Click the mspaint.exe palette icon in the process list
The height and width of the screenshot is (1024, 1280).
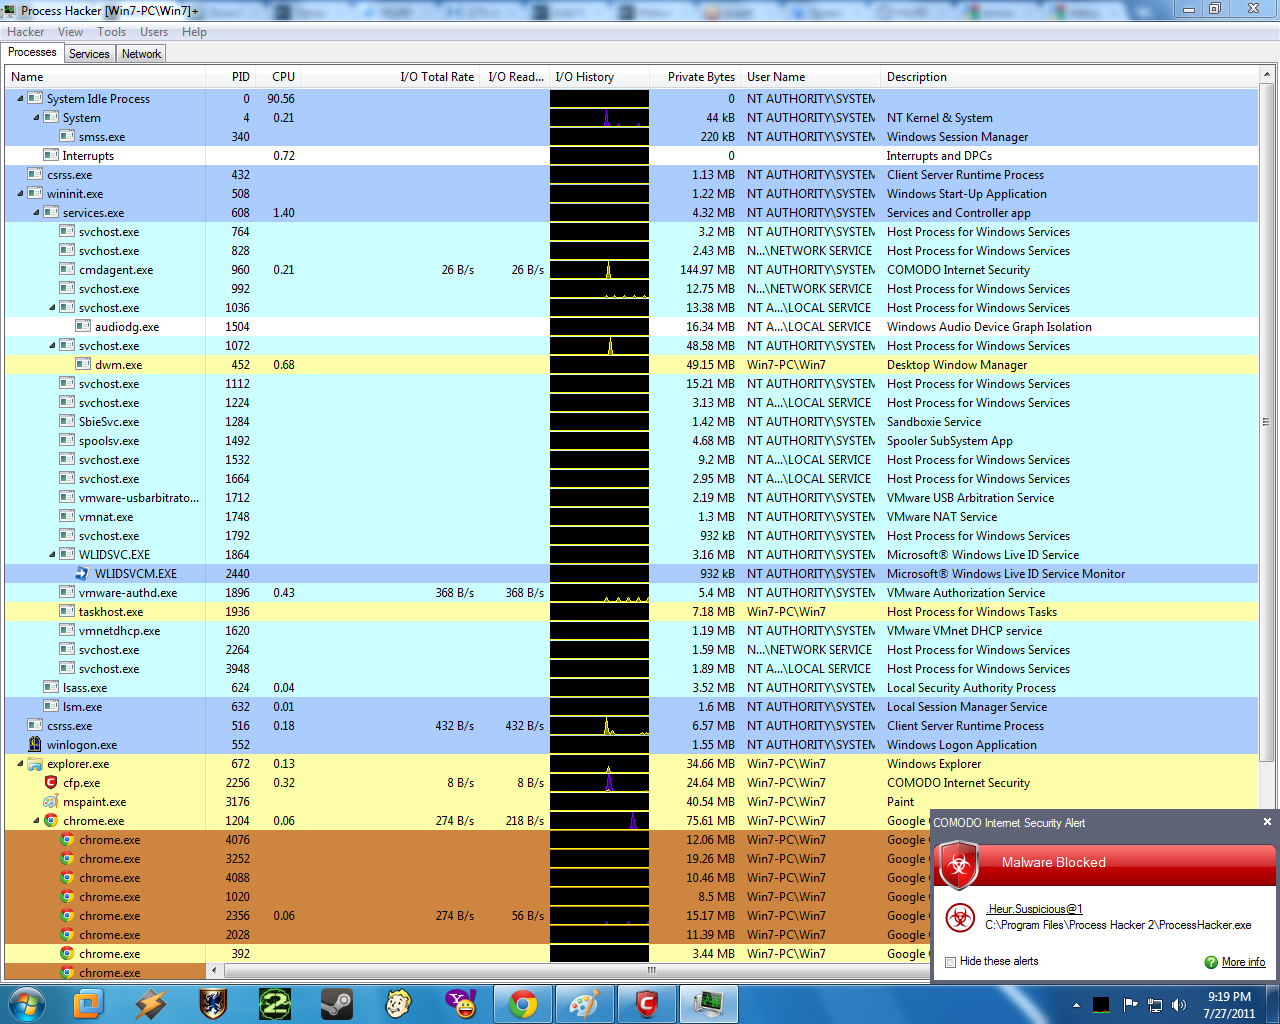pos(51,802)
